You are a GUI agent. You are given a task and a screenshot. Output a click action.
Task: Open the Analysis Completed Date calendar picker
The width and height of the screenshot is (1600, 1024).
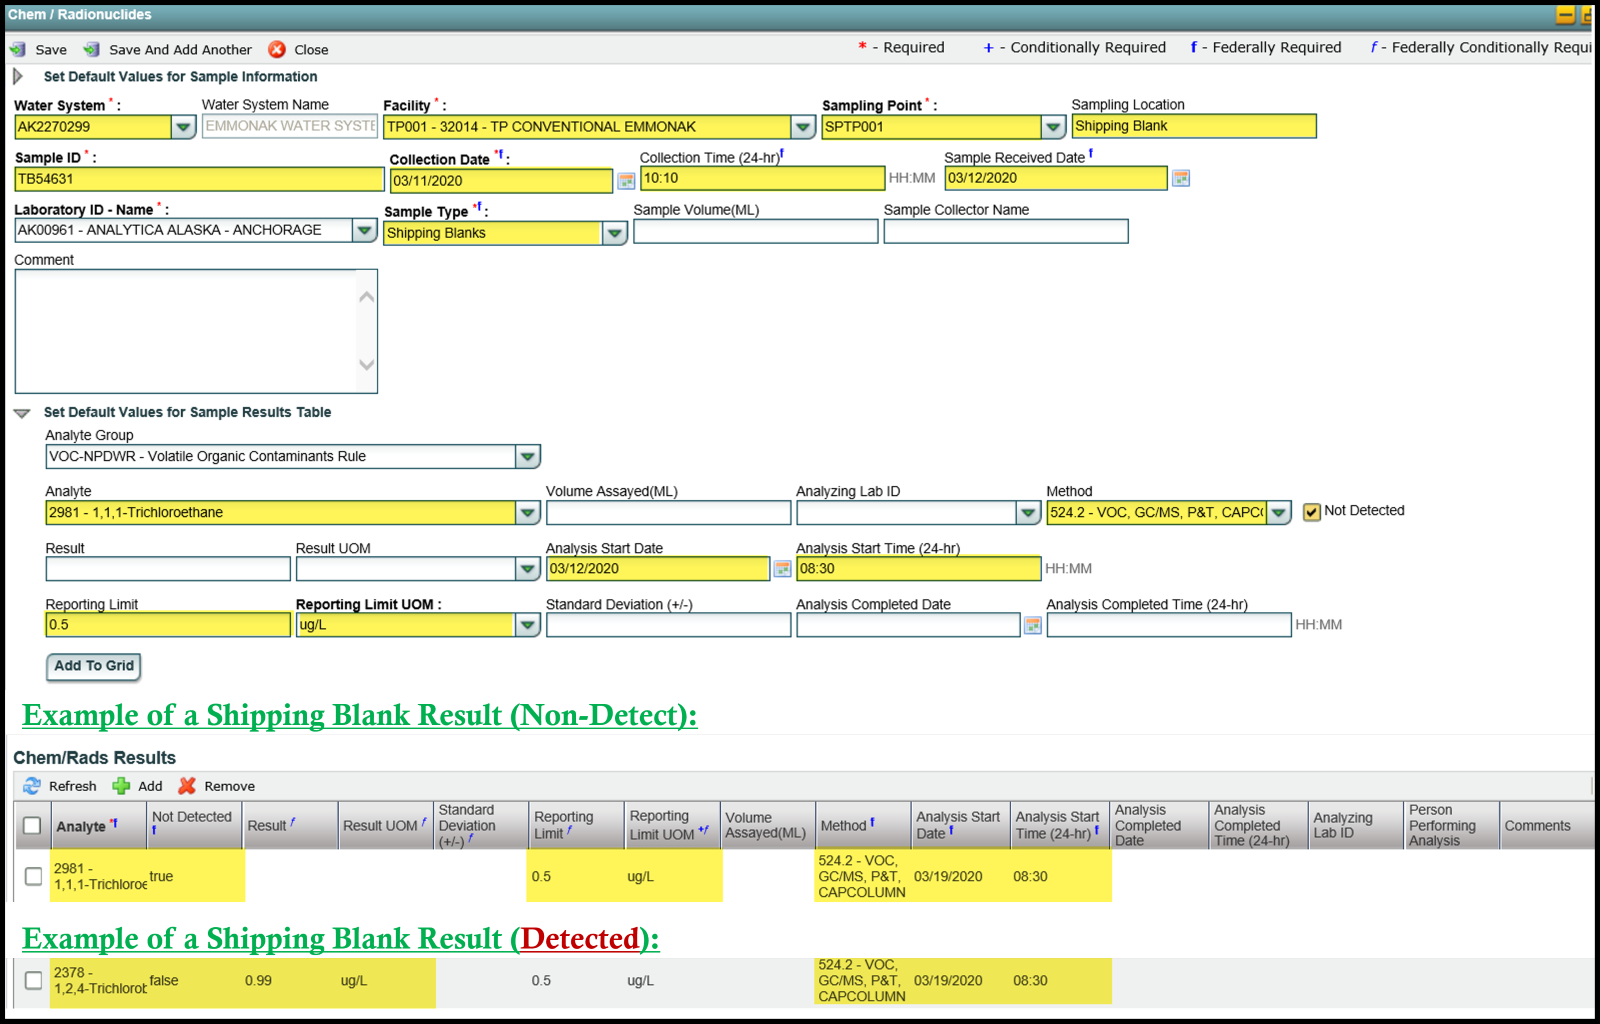pos(1033,625)
